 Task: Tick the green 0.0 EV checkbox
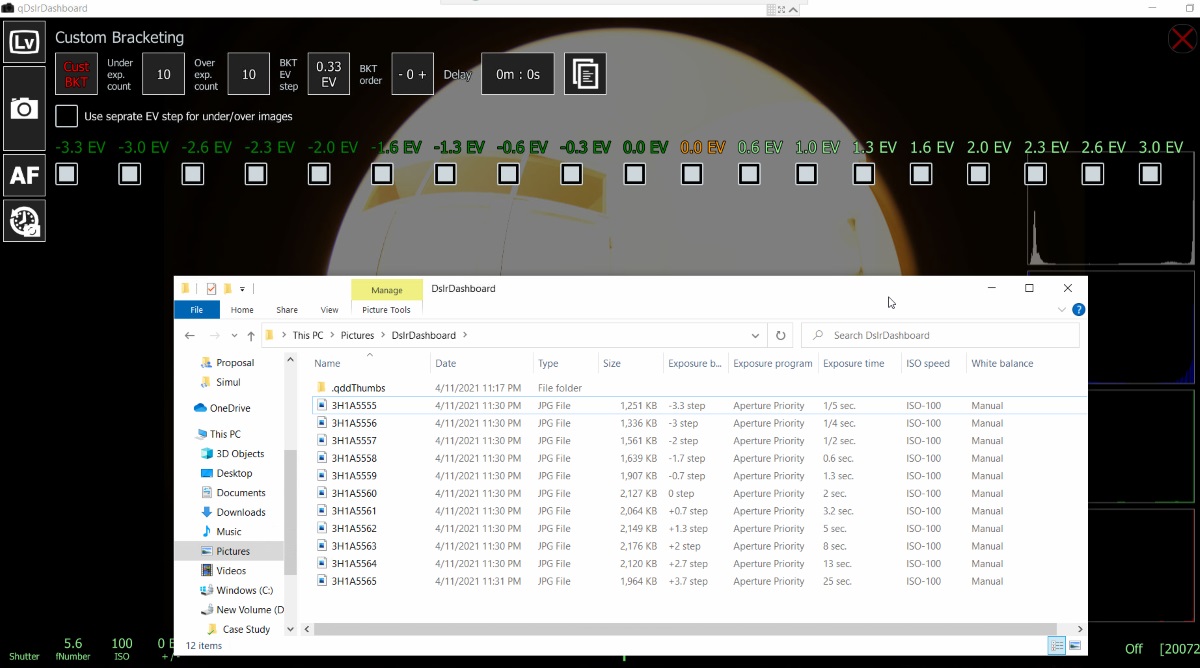[x=635, y=174]
